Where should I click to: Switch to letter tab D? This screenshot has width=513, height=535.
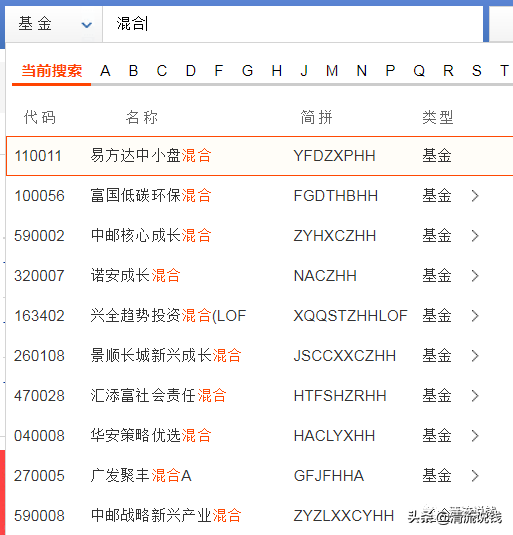coord(191,71)
